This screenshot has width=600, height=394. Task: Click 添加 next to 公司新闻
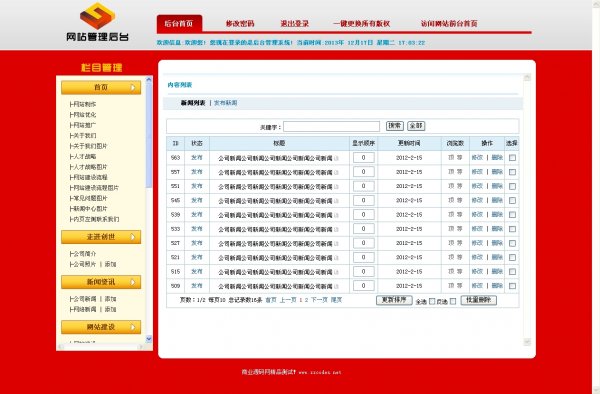pos(110,299)
